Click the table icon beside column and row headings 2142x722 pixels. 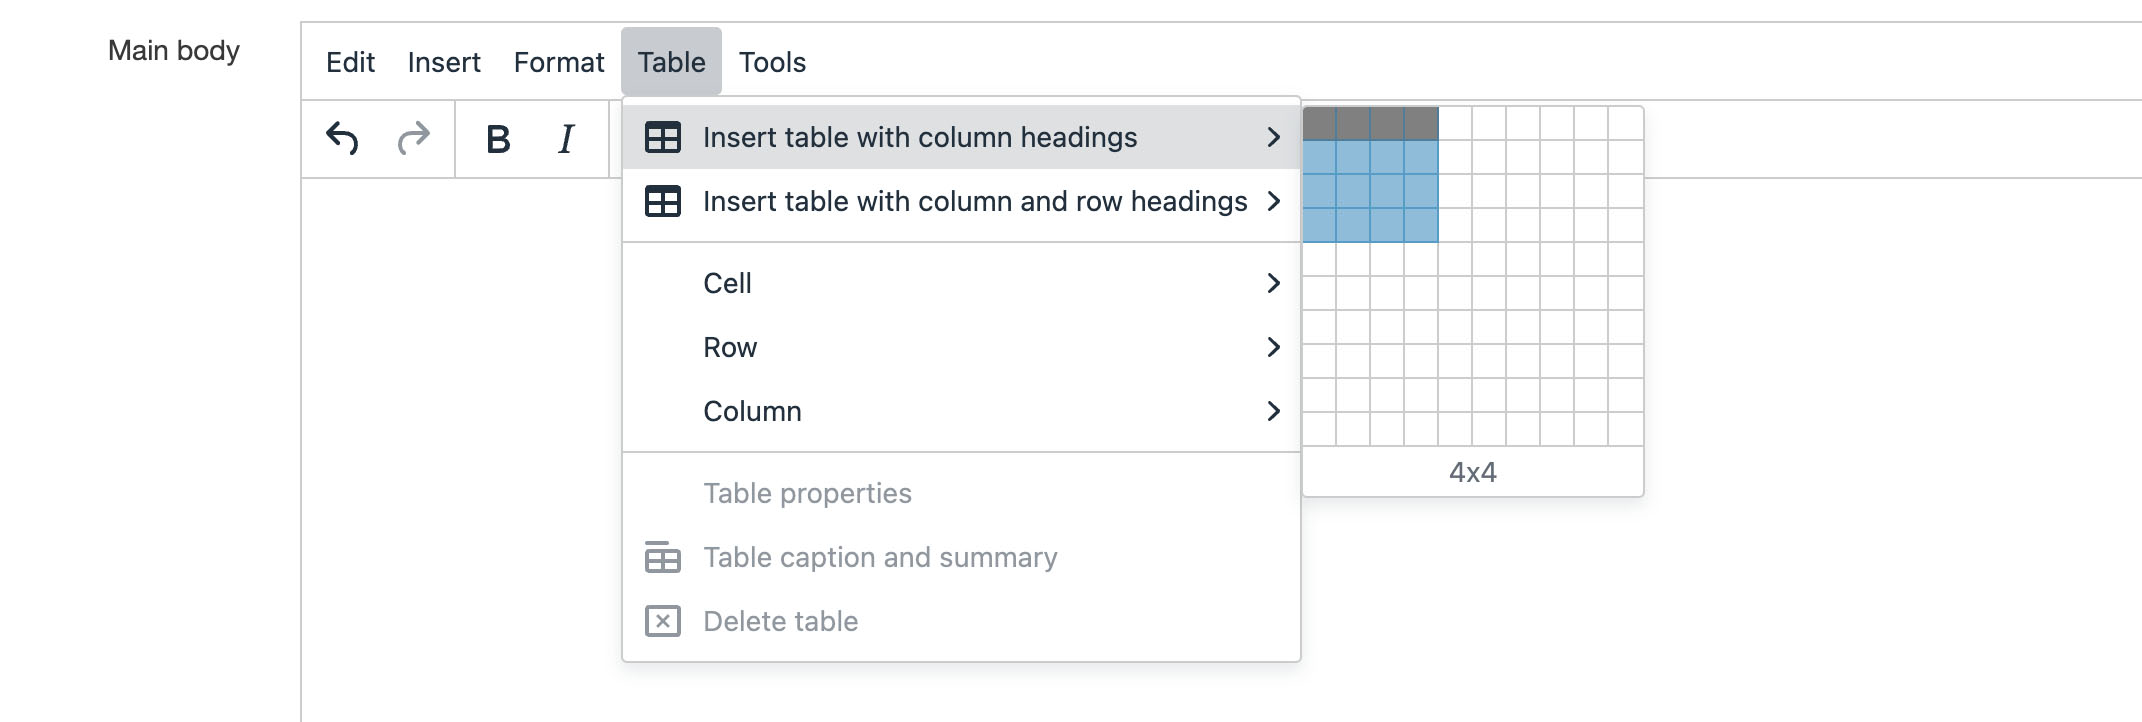pos(662,201)
